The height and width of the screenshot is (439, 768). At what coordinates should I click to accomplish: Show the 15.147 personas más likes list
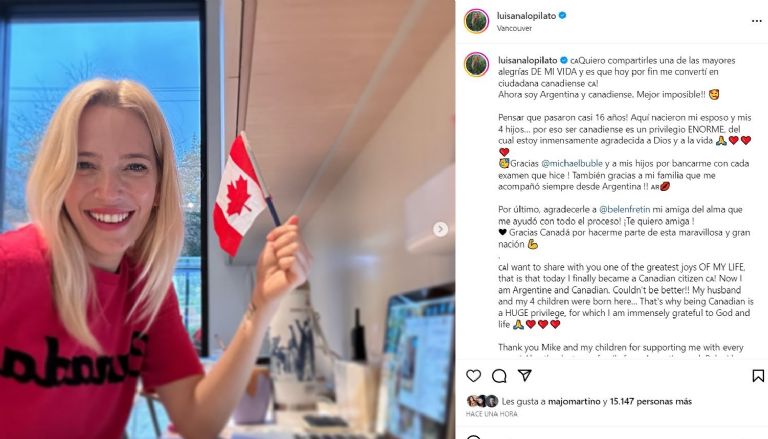click(x=650, y=401)
